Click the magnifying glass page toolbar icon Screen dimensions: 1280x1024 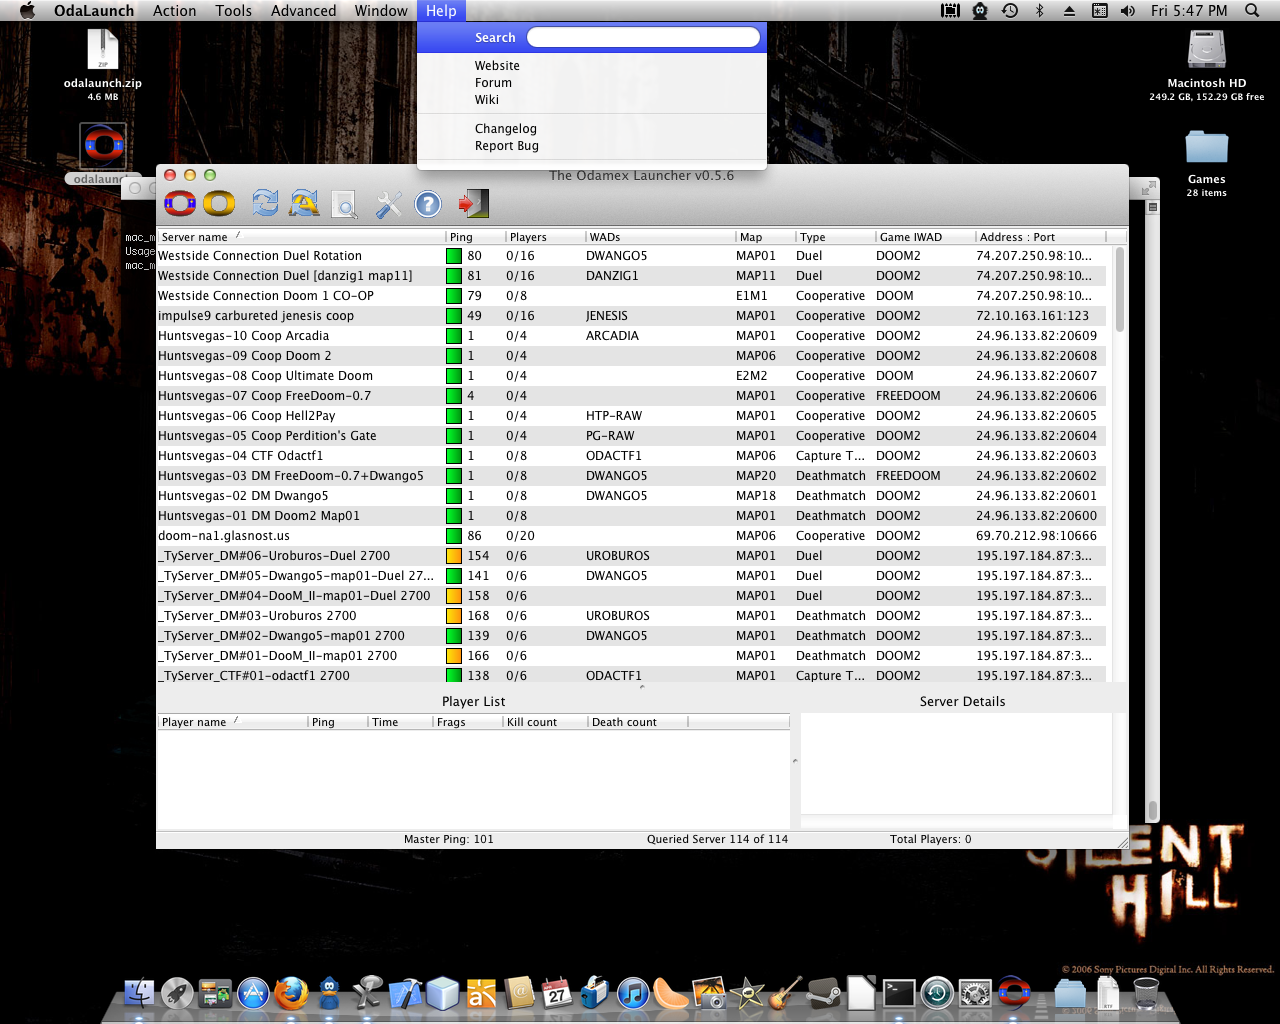tap(344, 205)
